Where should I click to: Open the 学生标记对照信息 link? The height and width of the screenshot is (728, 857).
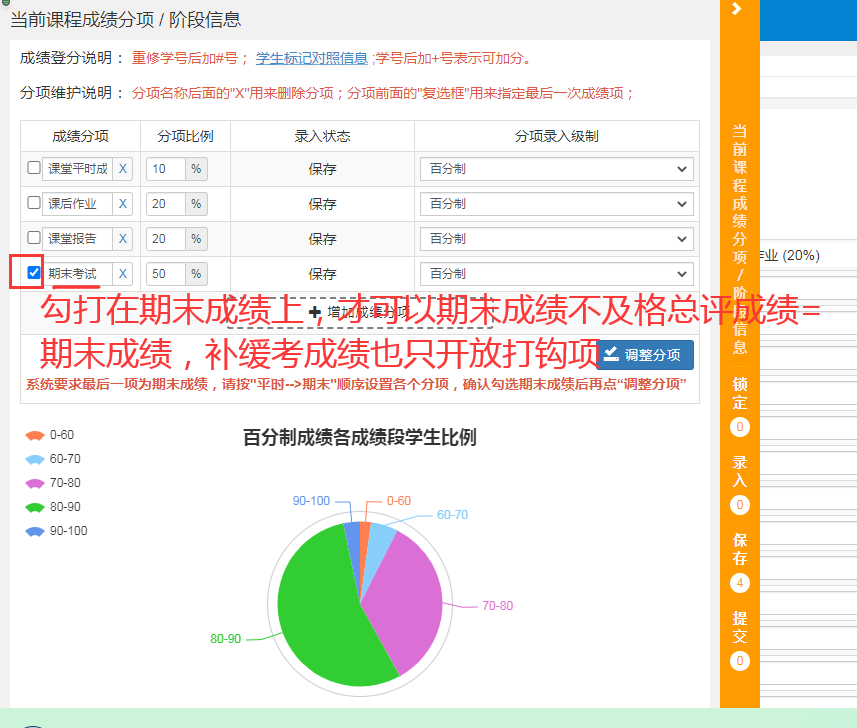tap(312, 58)
